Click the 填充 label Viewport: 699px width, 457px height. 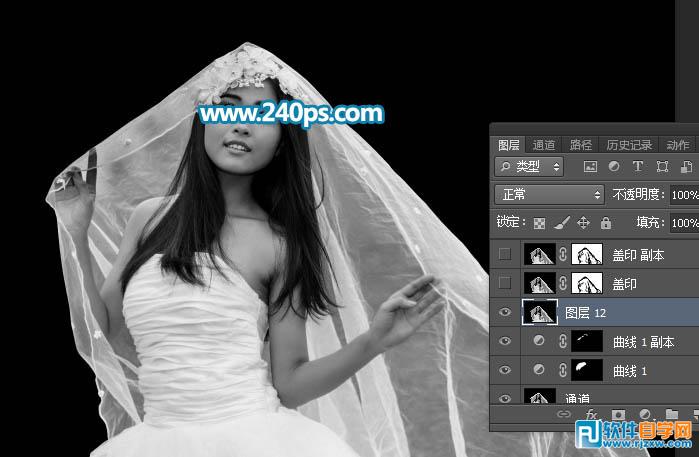[x=651, y=222]
